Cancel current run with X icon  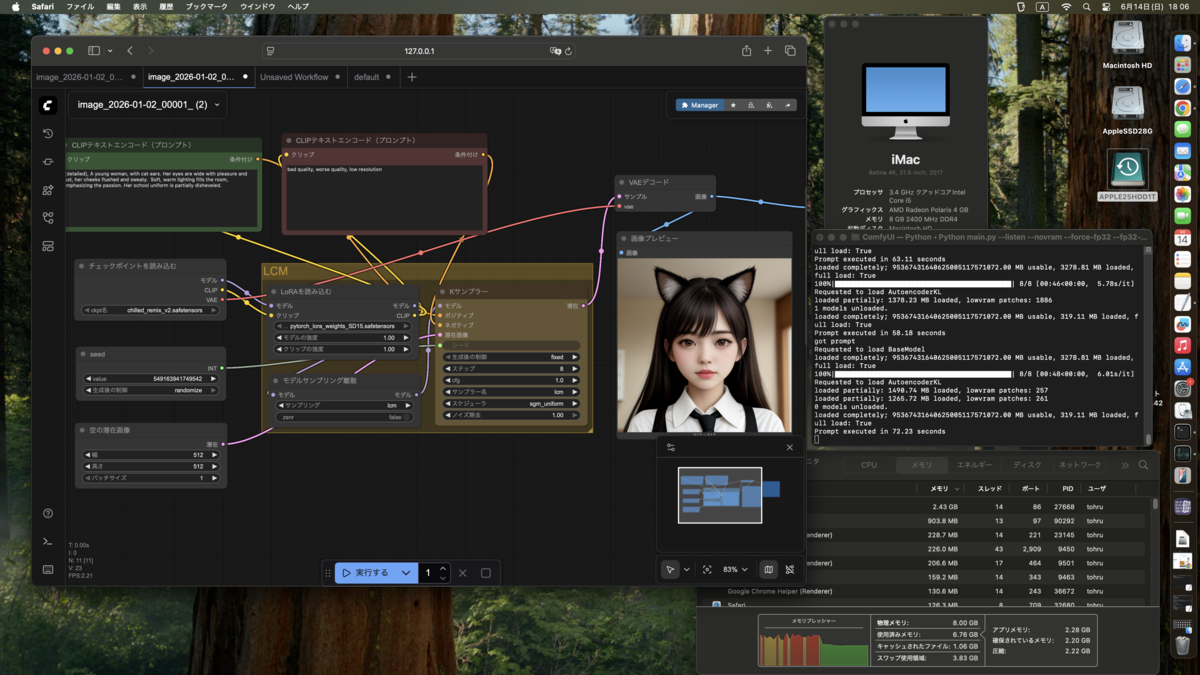pyautogui.click(x=463, y=573)
